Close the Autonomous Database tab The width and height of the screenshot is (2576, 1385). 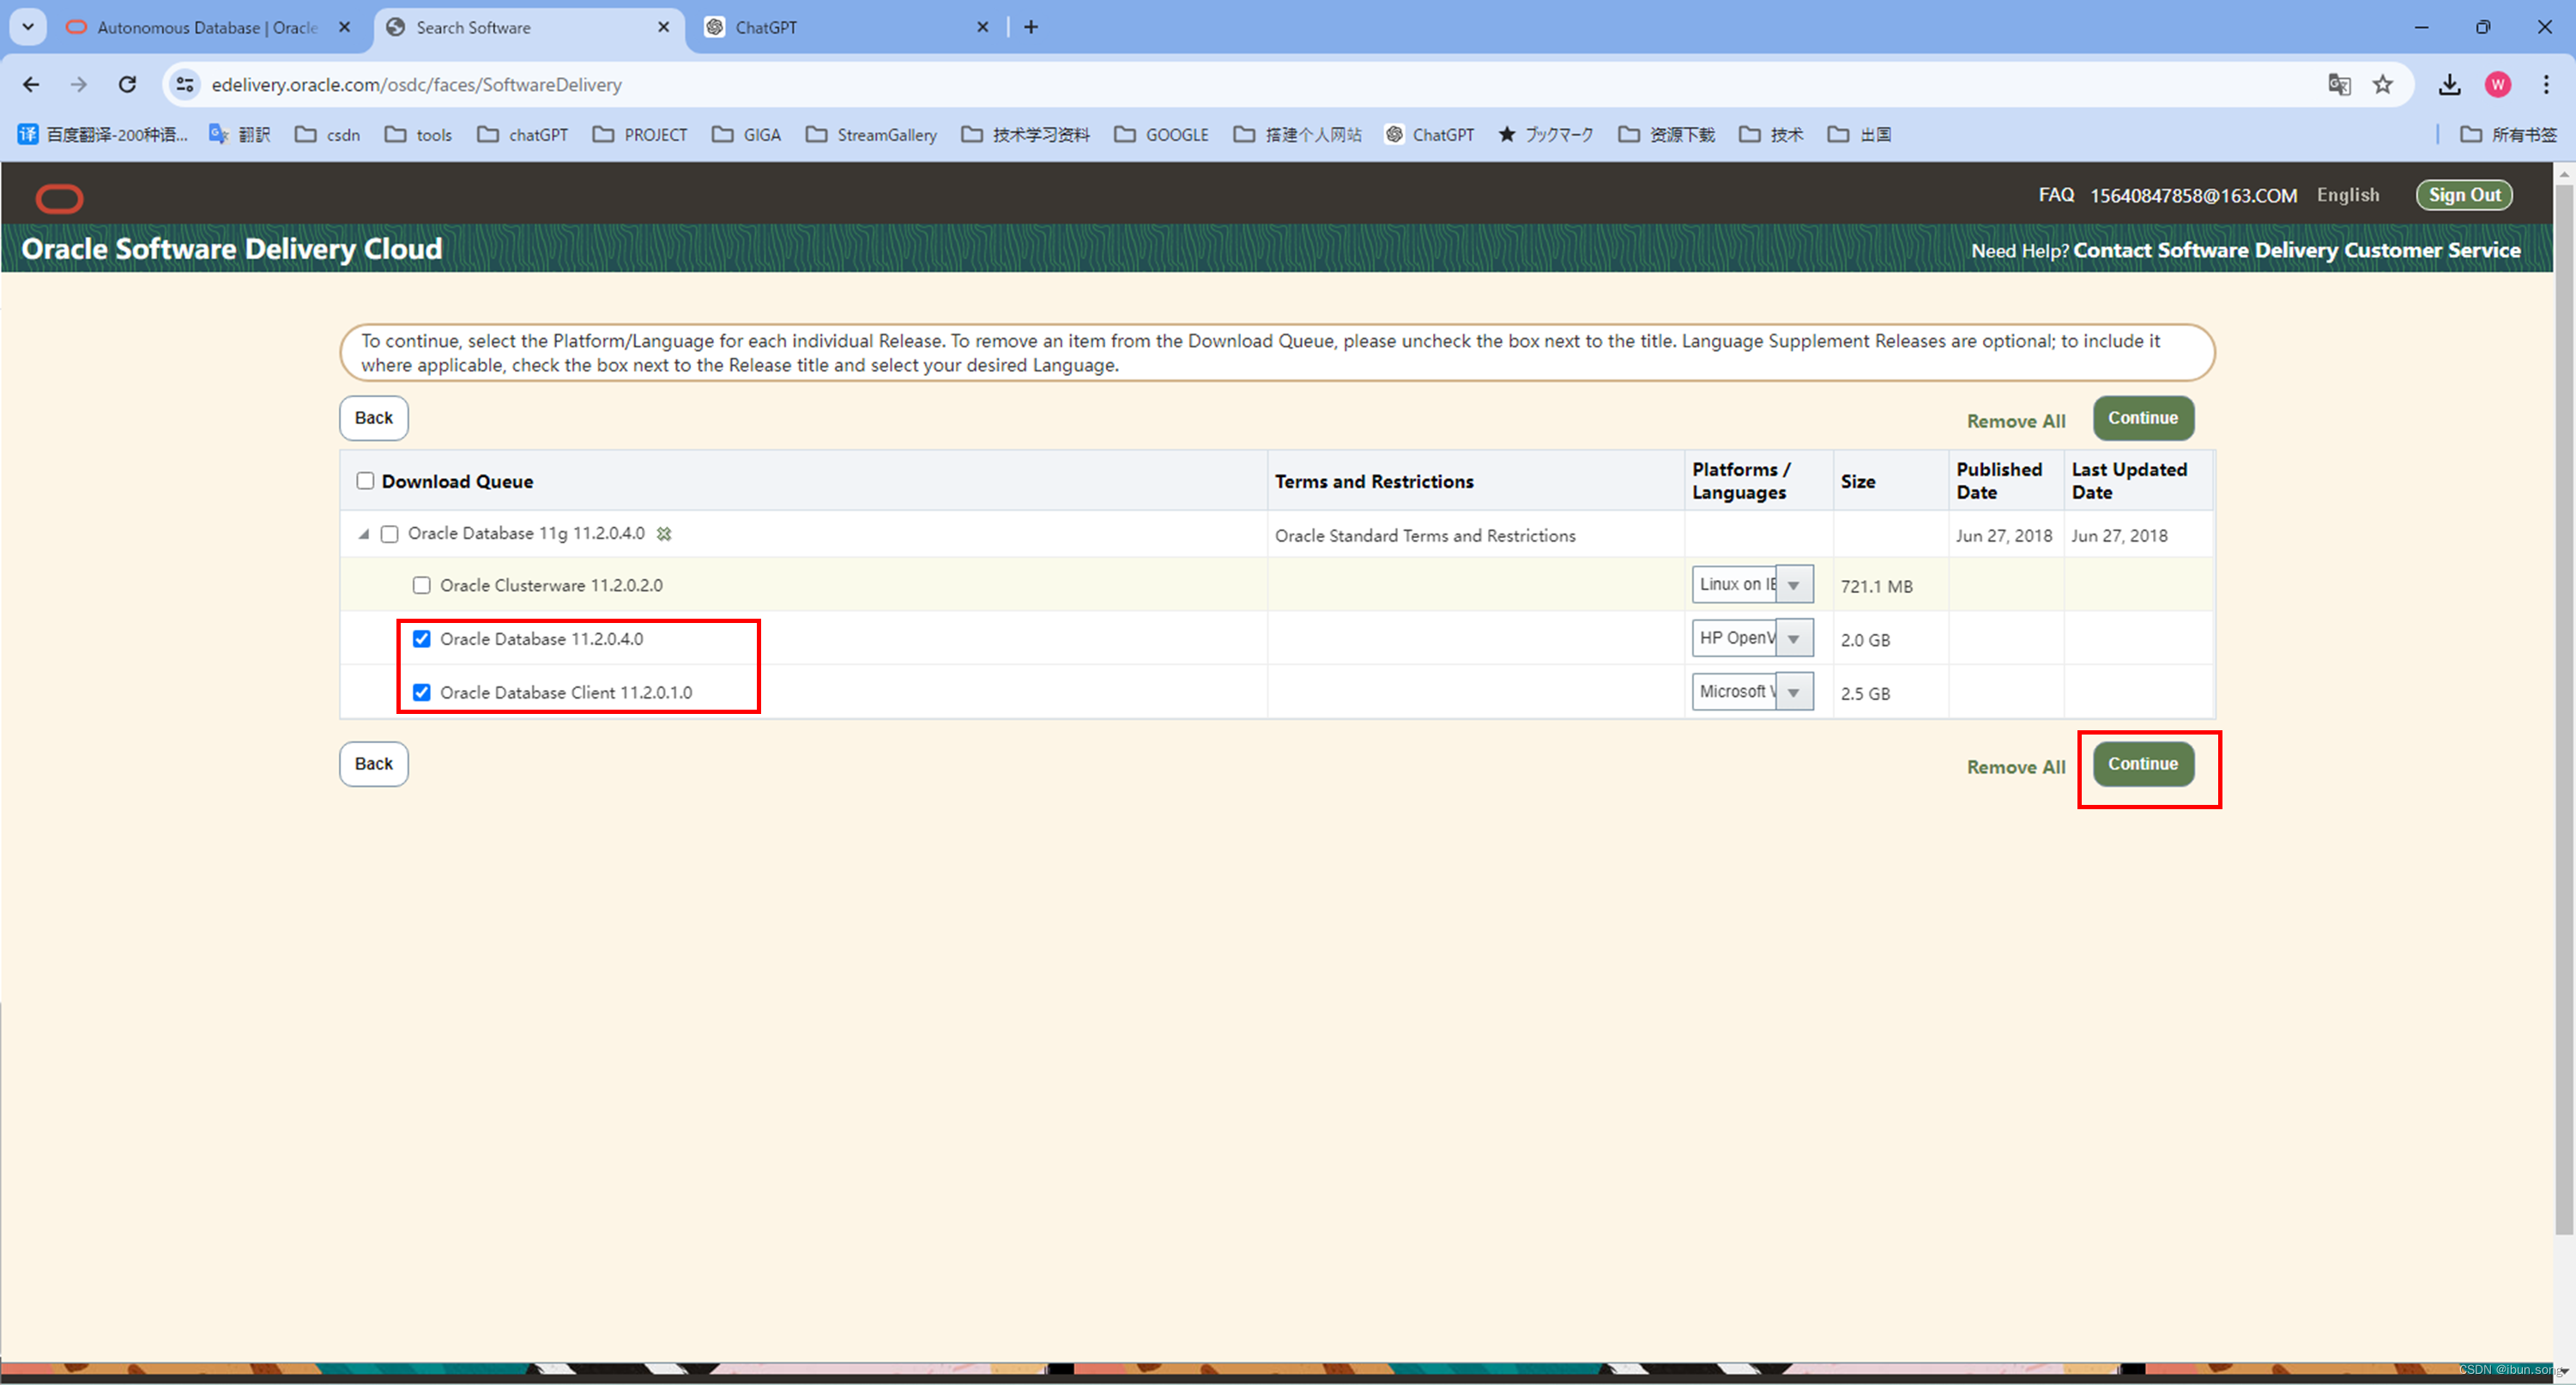[x=344, y=27]
